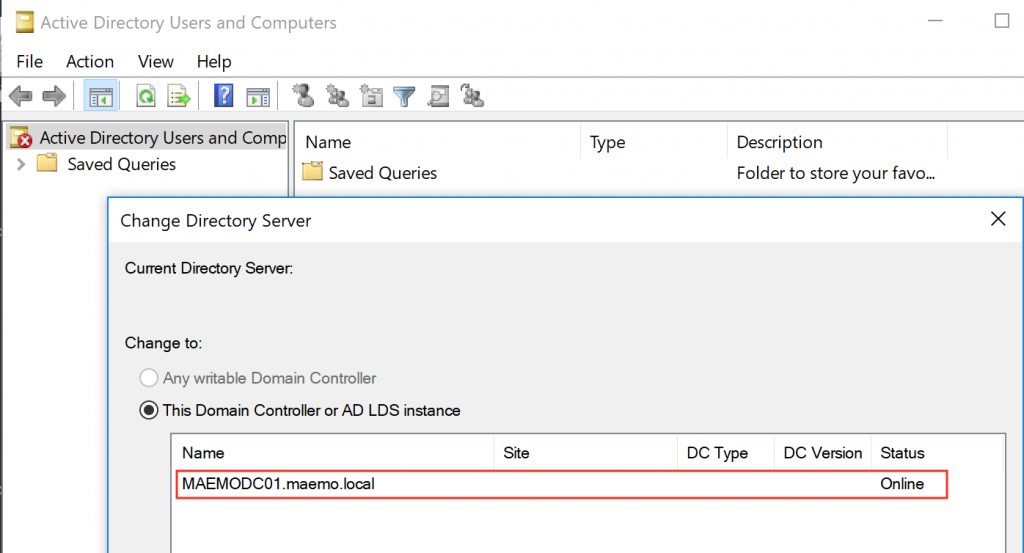Open the File menu

pyautogui.click(x=30, y=61)
